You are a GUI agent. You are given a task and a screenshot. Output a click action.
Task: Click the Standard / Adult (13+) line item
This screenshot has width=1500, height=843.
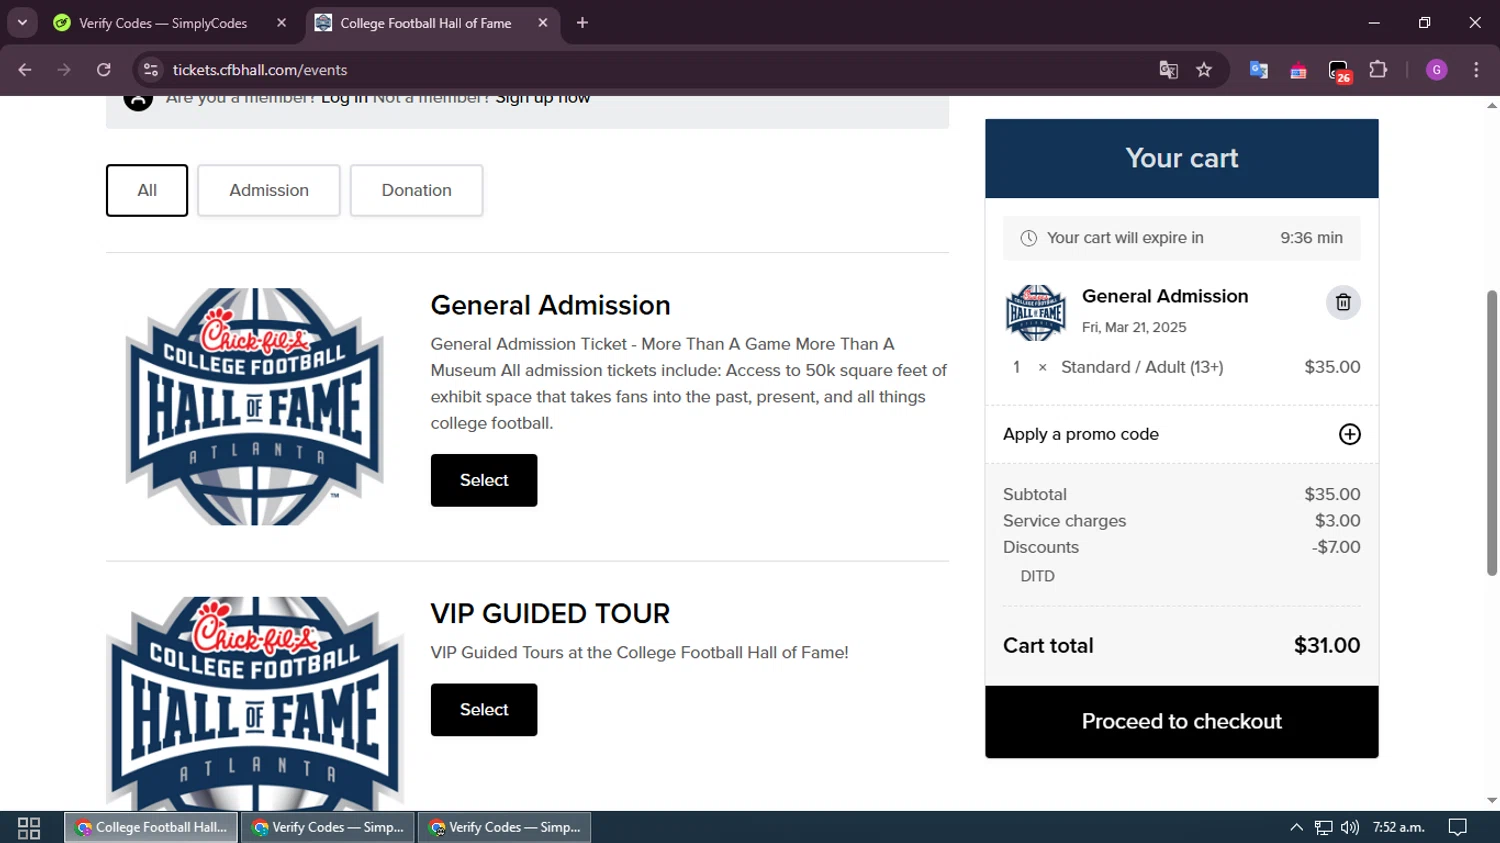pos(1142,367)
